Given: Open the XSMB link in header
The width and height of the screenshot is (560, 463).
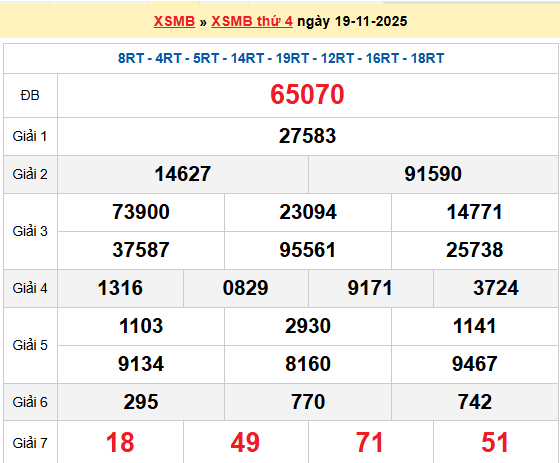Looking at the screenshot, I should click(174, 21).
